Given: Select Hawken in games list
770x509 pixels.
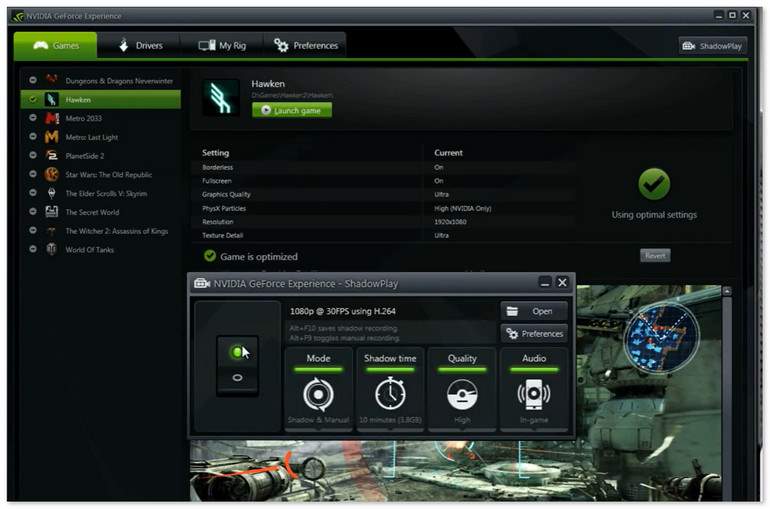Looking at the screenshot, I should (x=101, y=100).
